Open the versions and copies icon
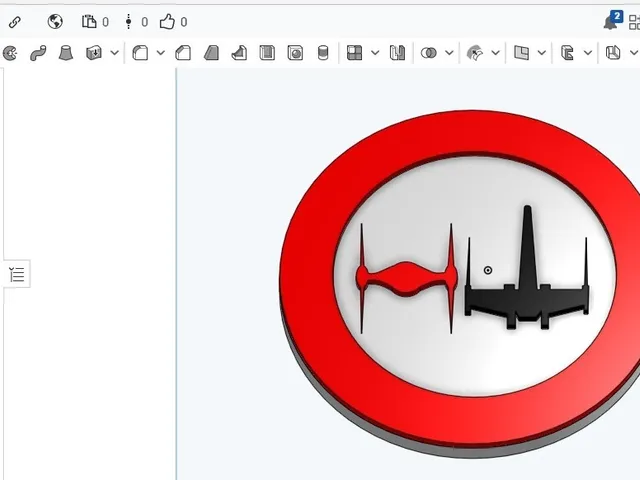This screenshot has width=640, height=480. coord(89,22)
